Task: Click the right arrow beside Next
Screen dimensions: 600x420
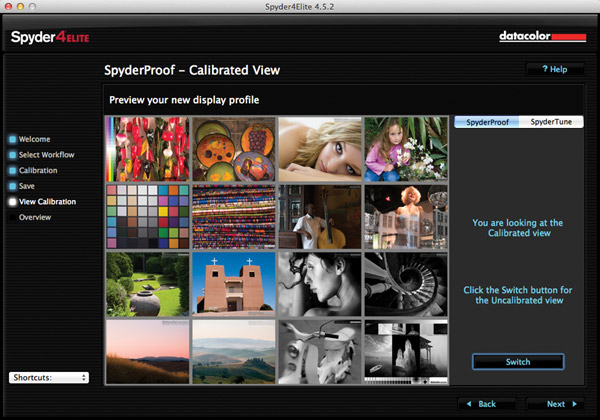Action: point(574,404)
